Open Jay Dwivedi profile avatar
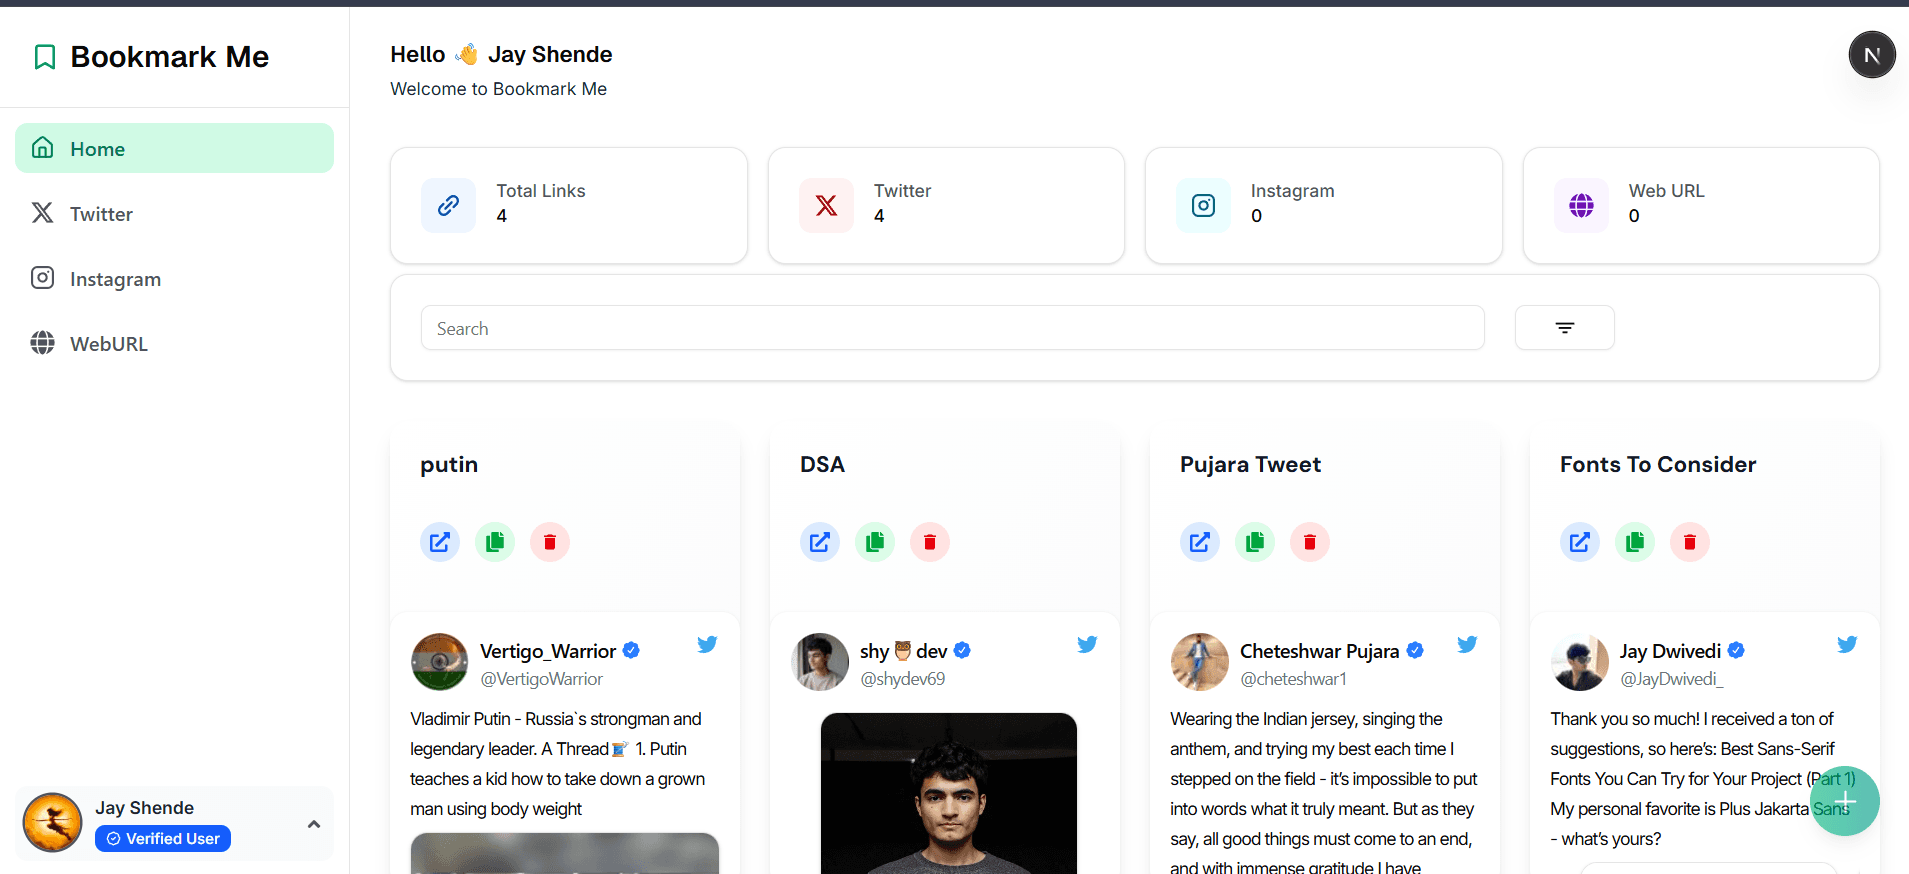1909x874 pixels. point(1580,662)
